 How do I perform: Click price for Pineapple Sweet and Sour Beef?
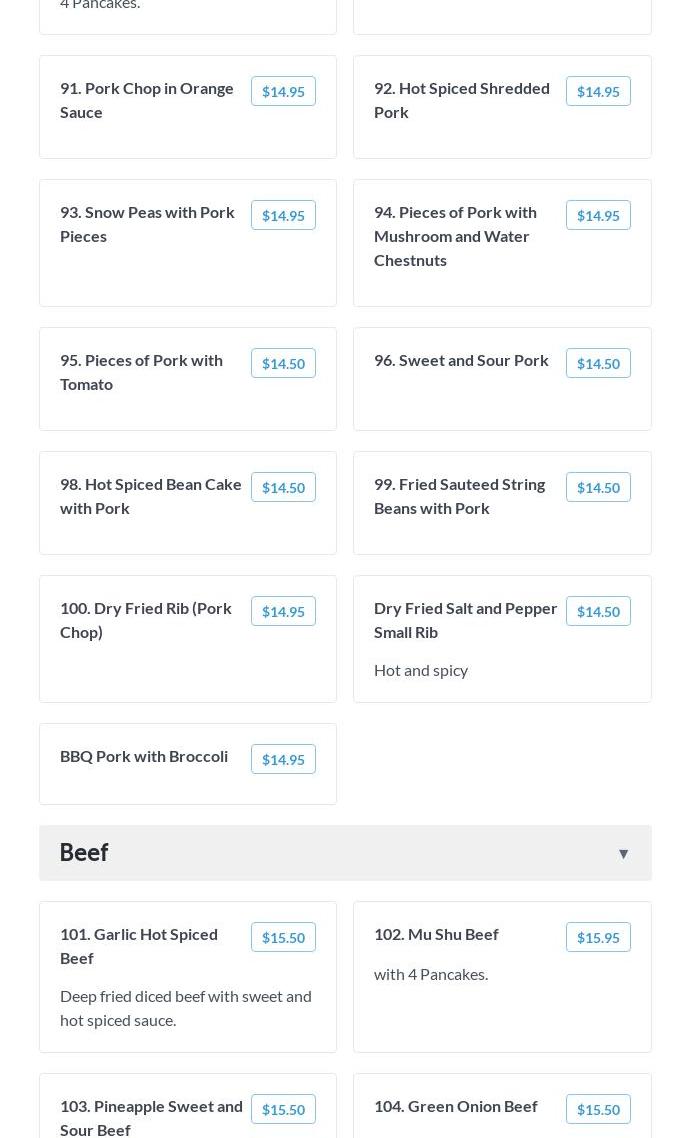pyautogui.click(x=283, y=1109)
